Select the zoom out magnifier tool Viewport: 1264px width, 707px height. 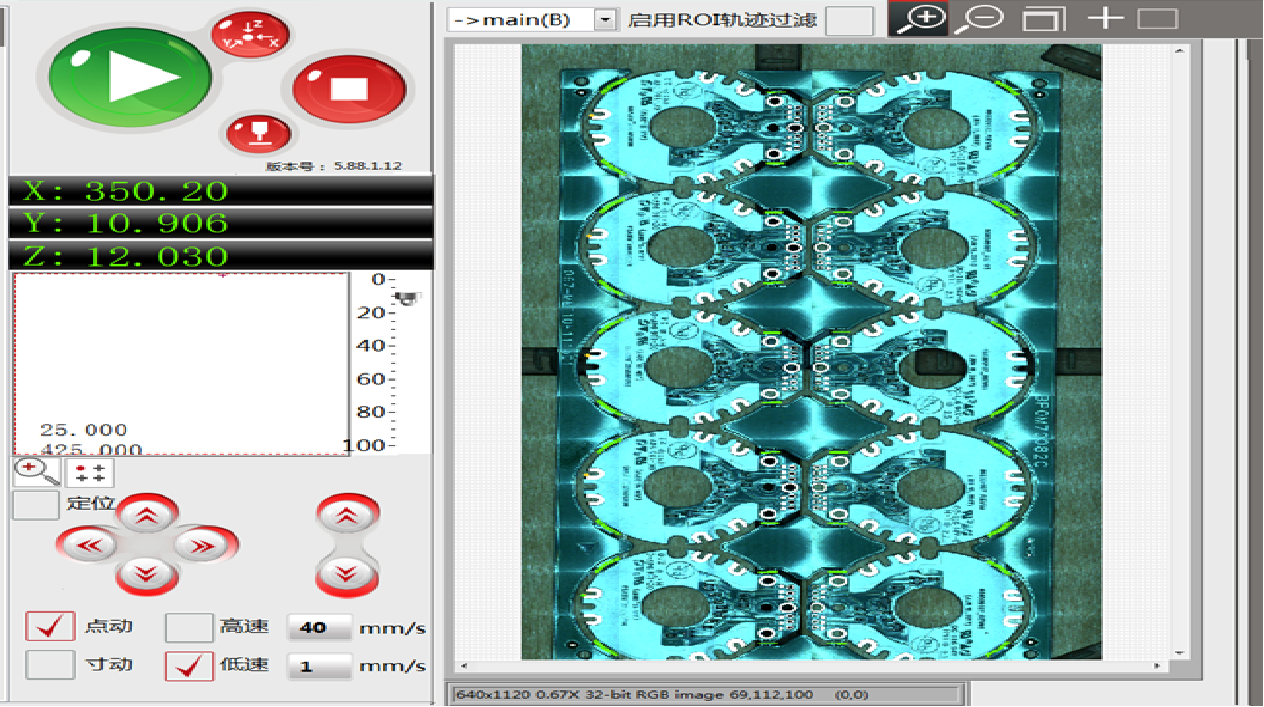click(x=979, y=19)
